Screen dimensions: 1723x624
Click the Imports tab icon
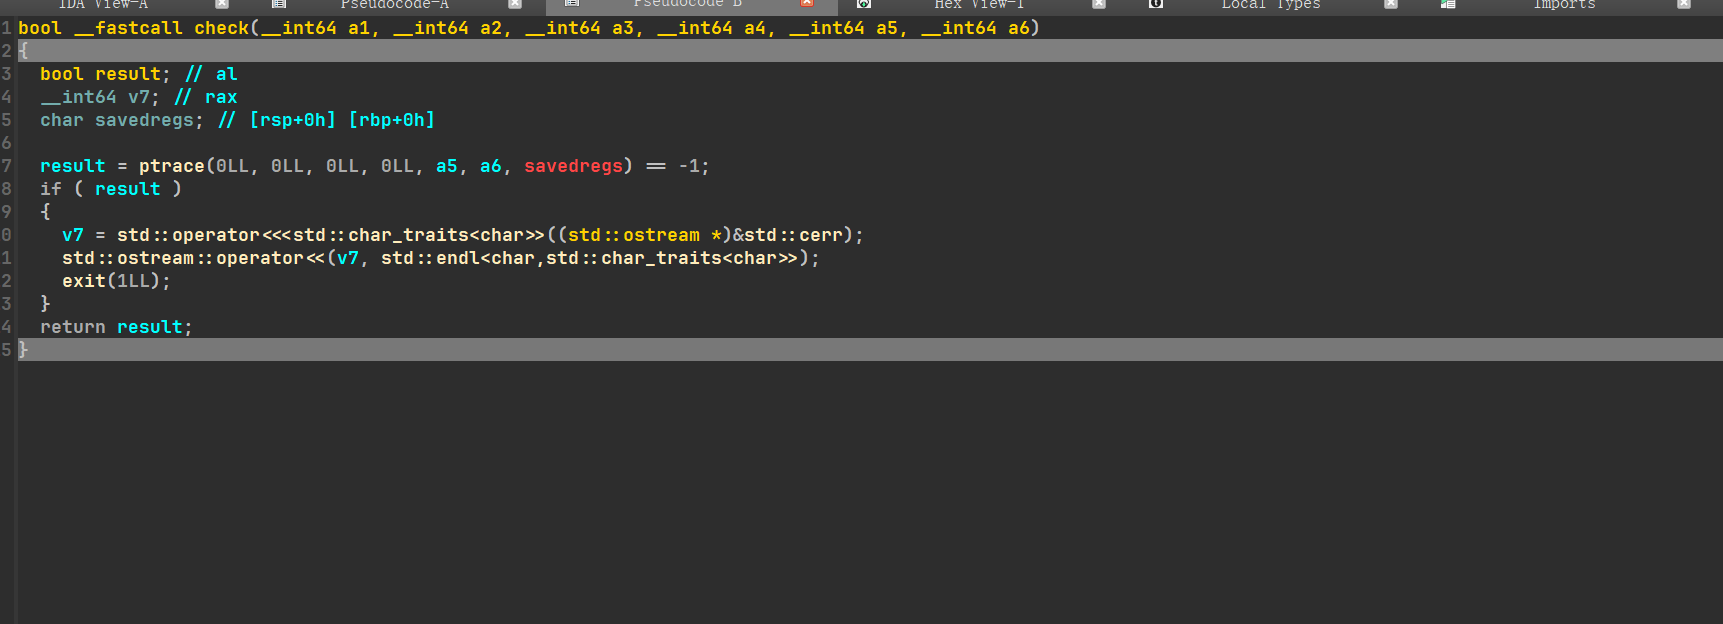tap(1448, 4)
